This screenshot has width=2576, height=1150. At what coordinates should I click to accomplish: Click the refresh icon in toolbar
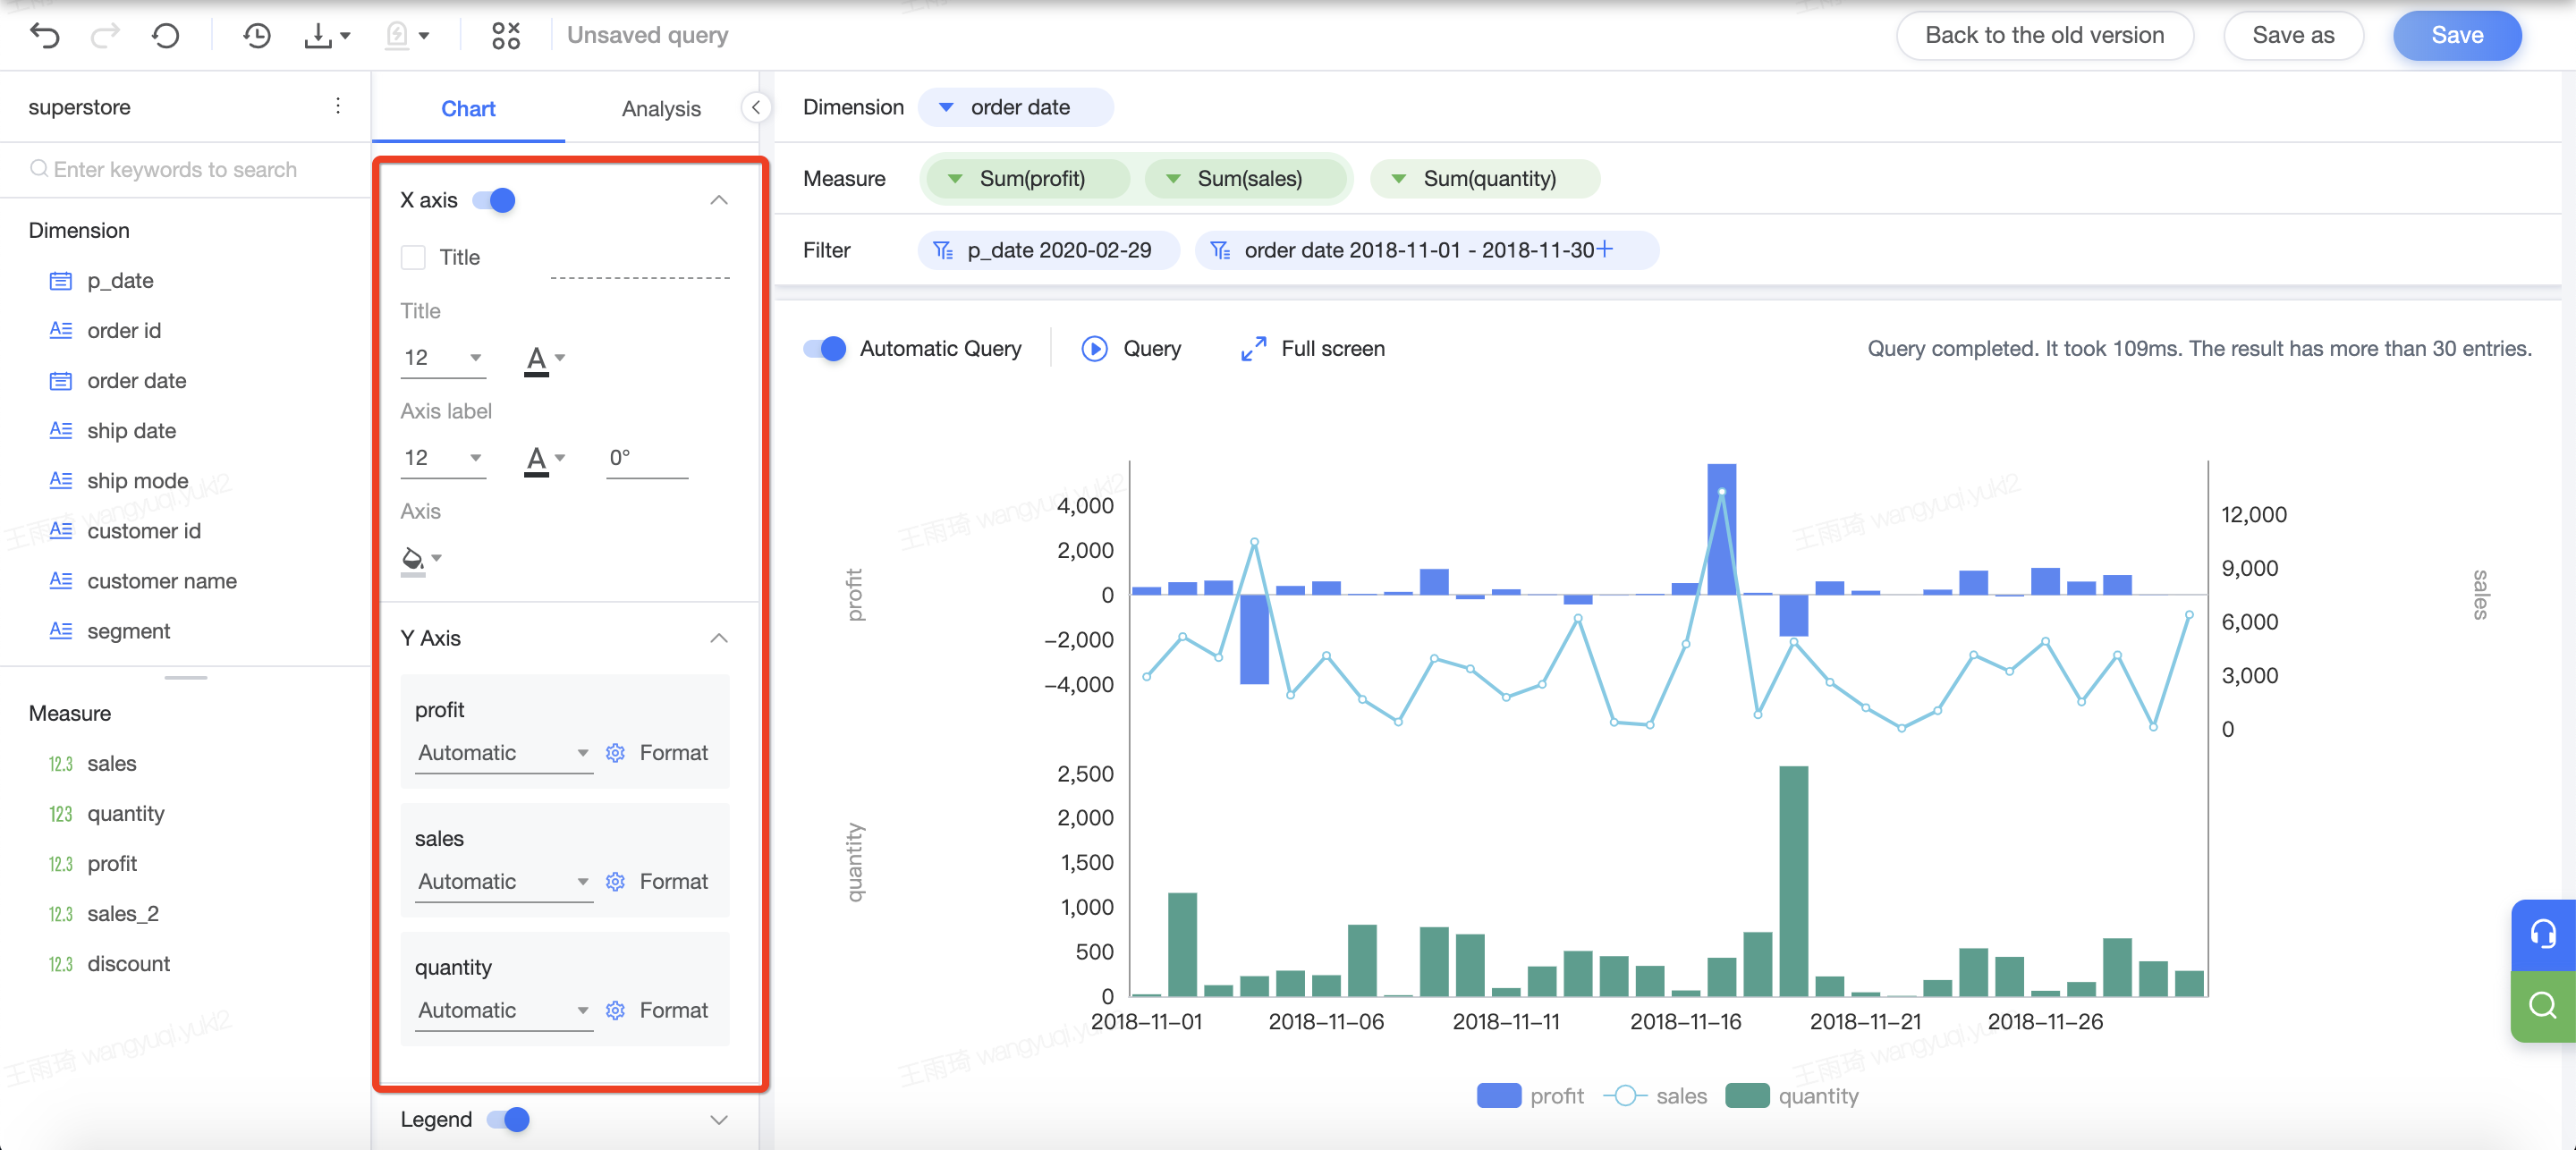click(166, 36)
